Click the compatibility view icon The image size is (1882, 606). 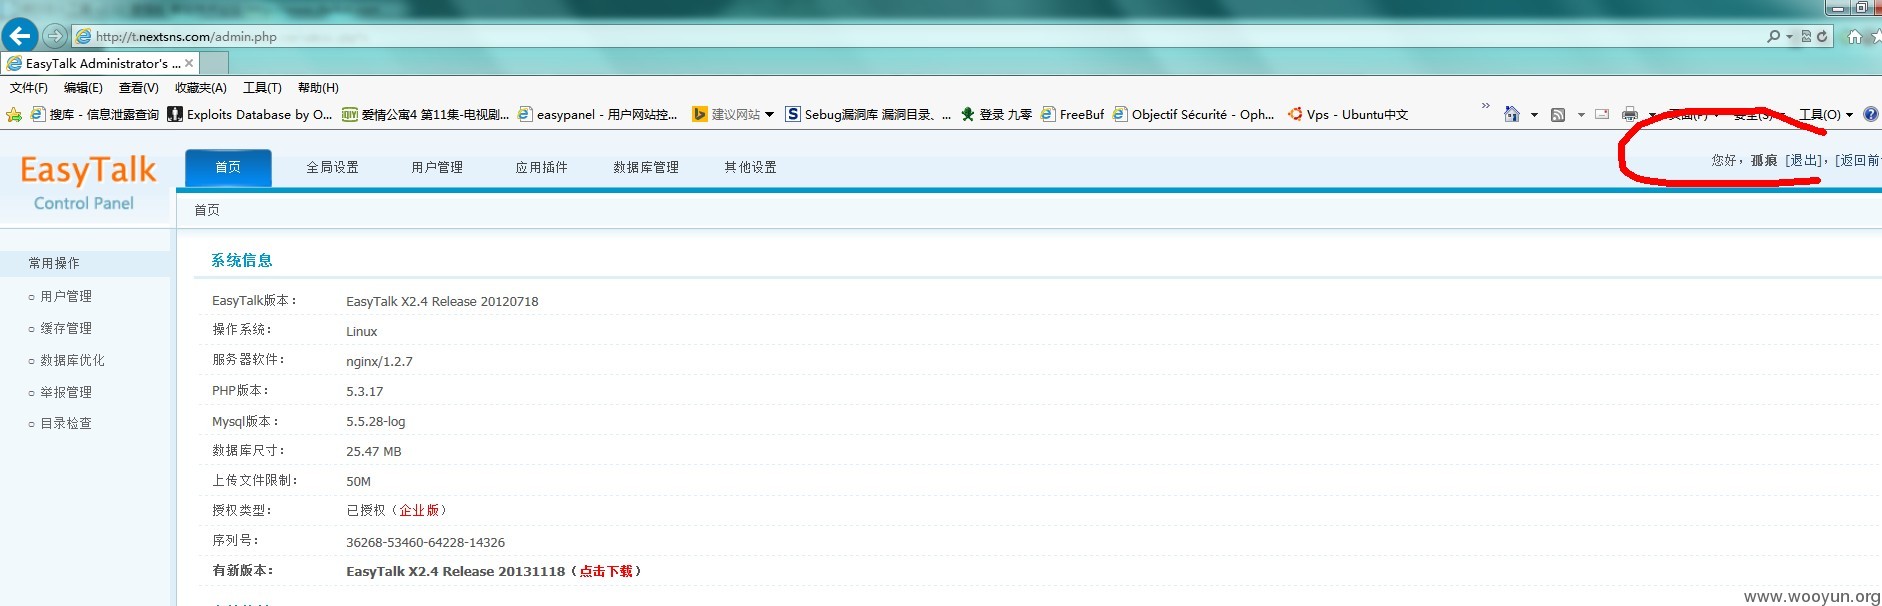(x=1806, y=36)
